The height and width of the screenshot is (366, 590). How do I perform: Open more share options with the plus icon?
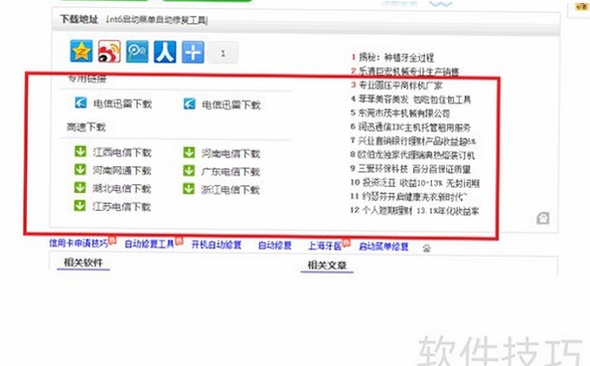193,52
